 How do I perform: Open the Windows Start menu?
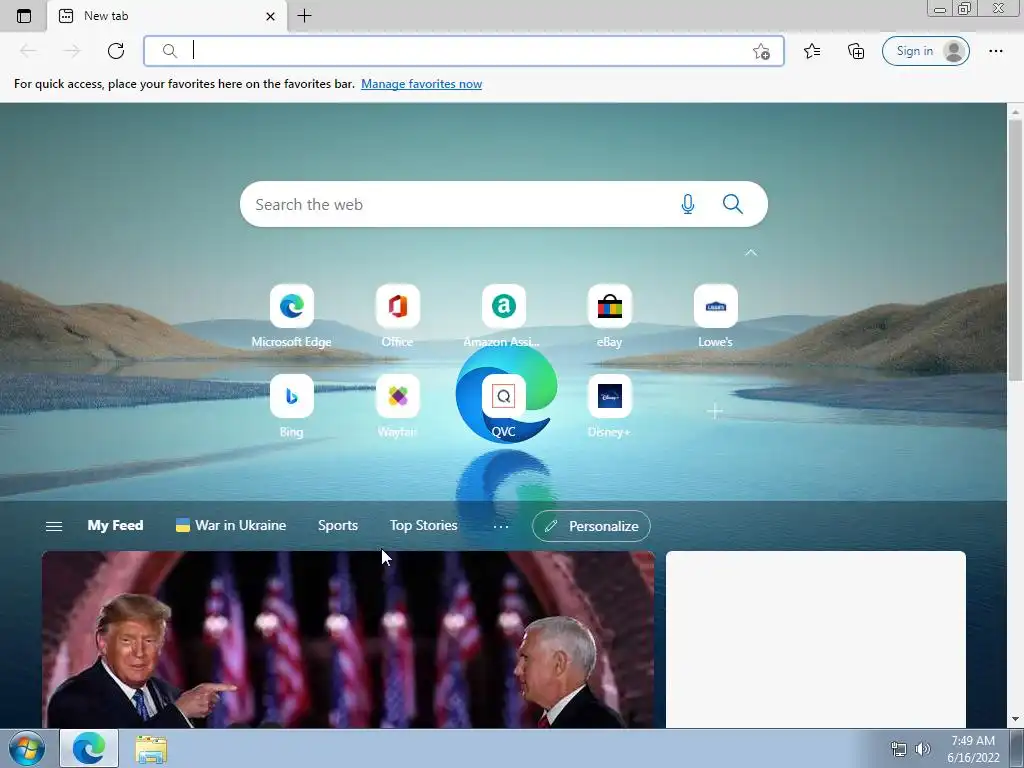pos(27,748)
